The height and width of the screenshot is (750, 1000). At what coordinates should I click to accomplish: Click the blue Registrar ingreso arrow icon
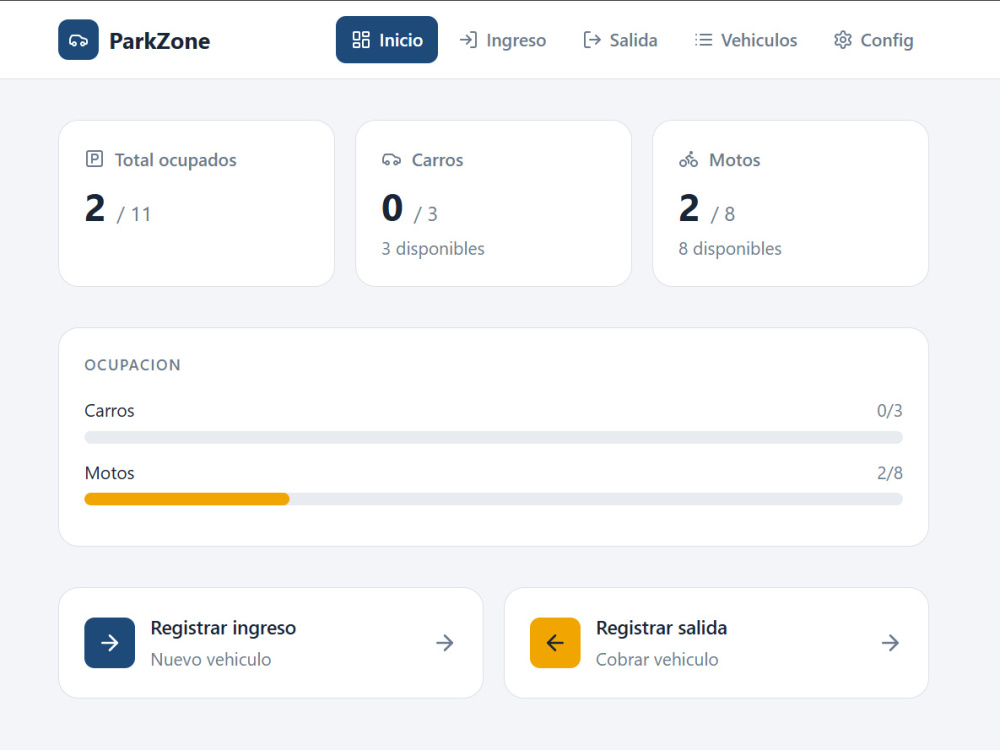click(110, 643)
